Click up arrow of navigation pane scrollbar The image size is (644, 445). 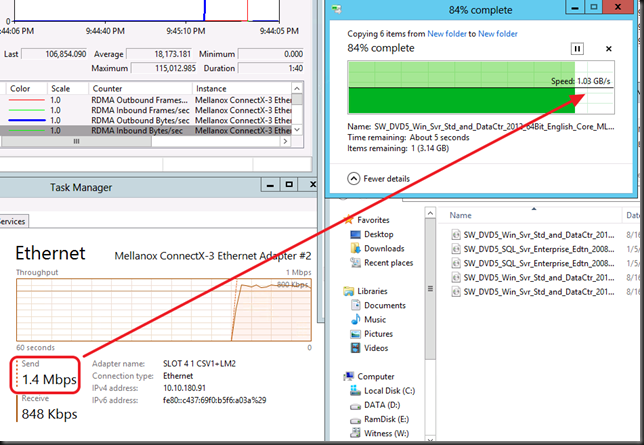click(x=430, y=213)
